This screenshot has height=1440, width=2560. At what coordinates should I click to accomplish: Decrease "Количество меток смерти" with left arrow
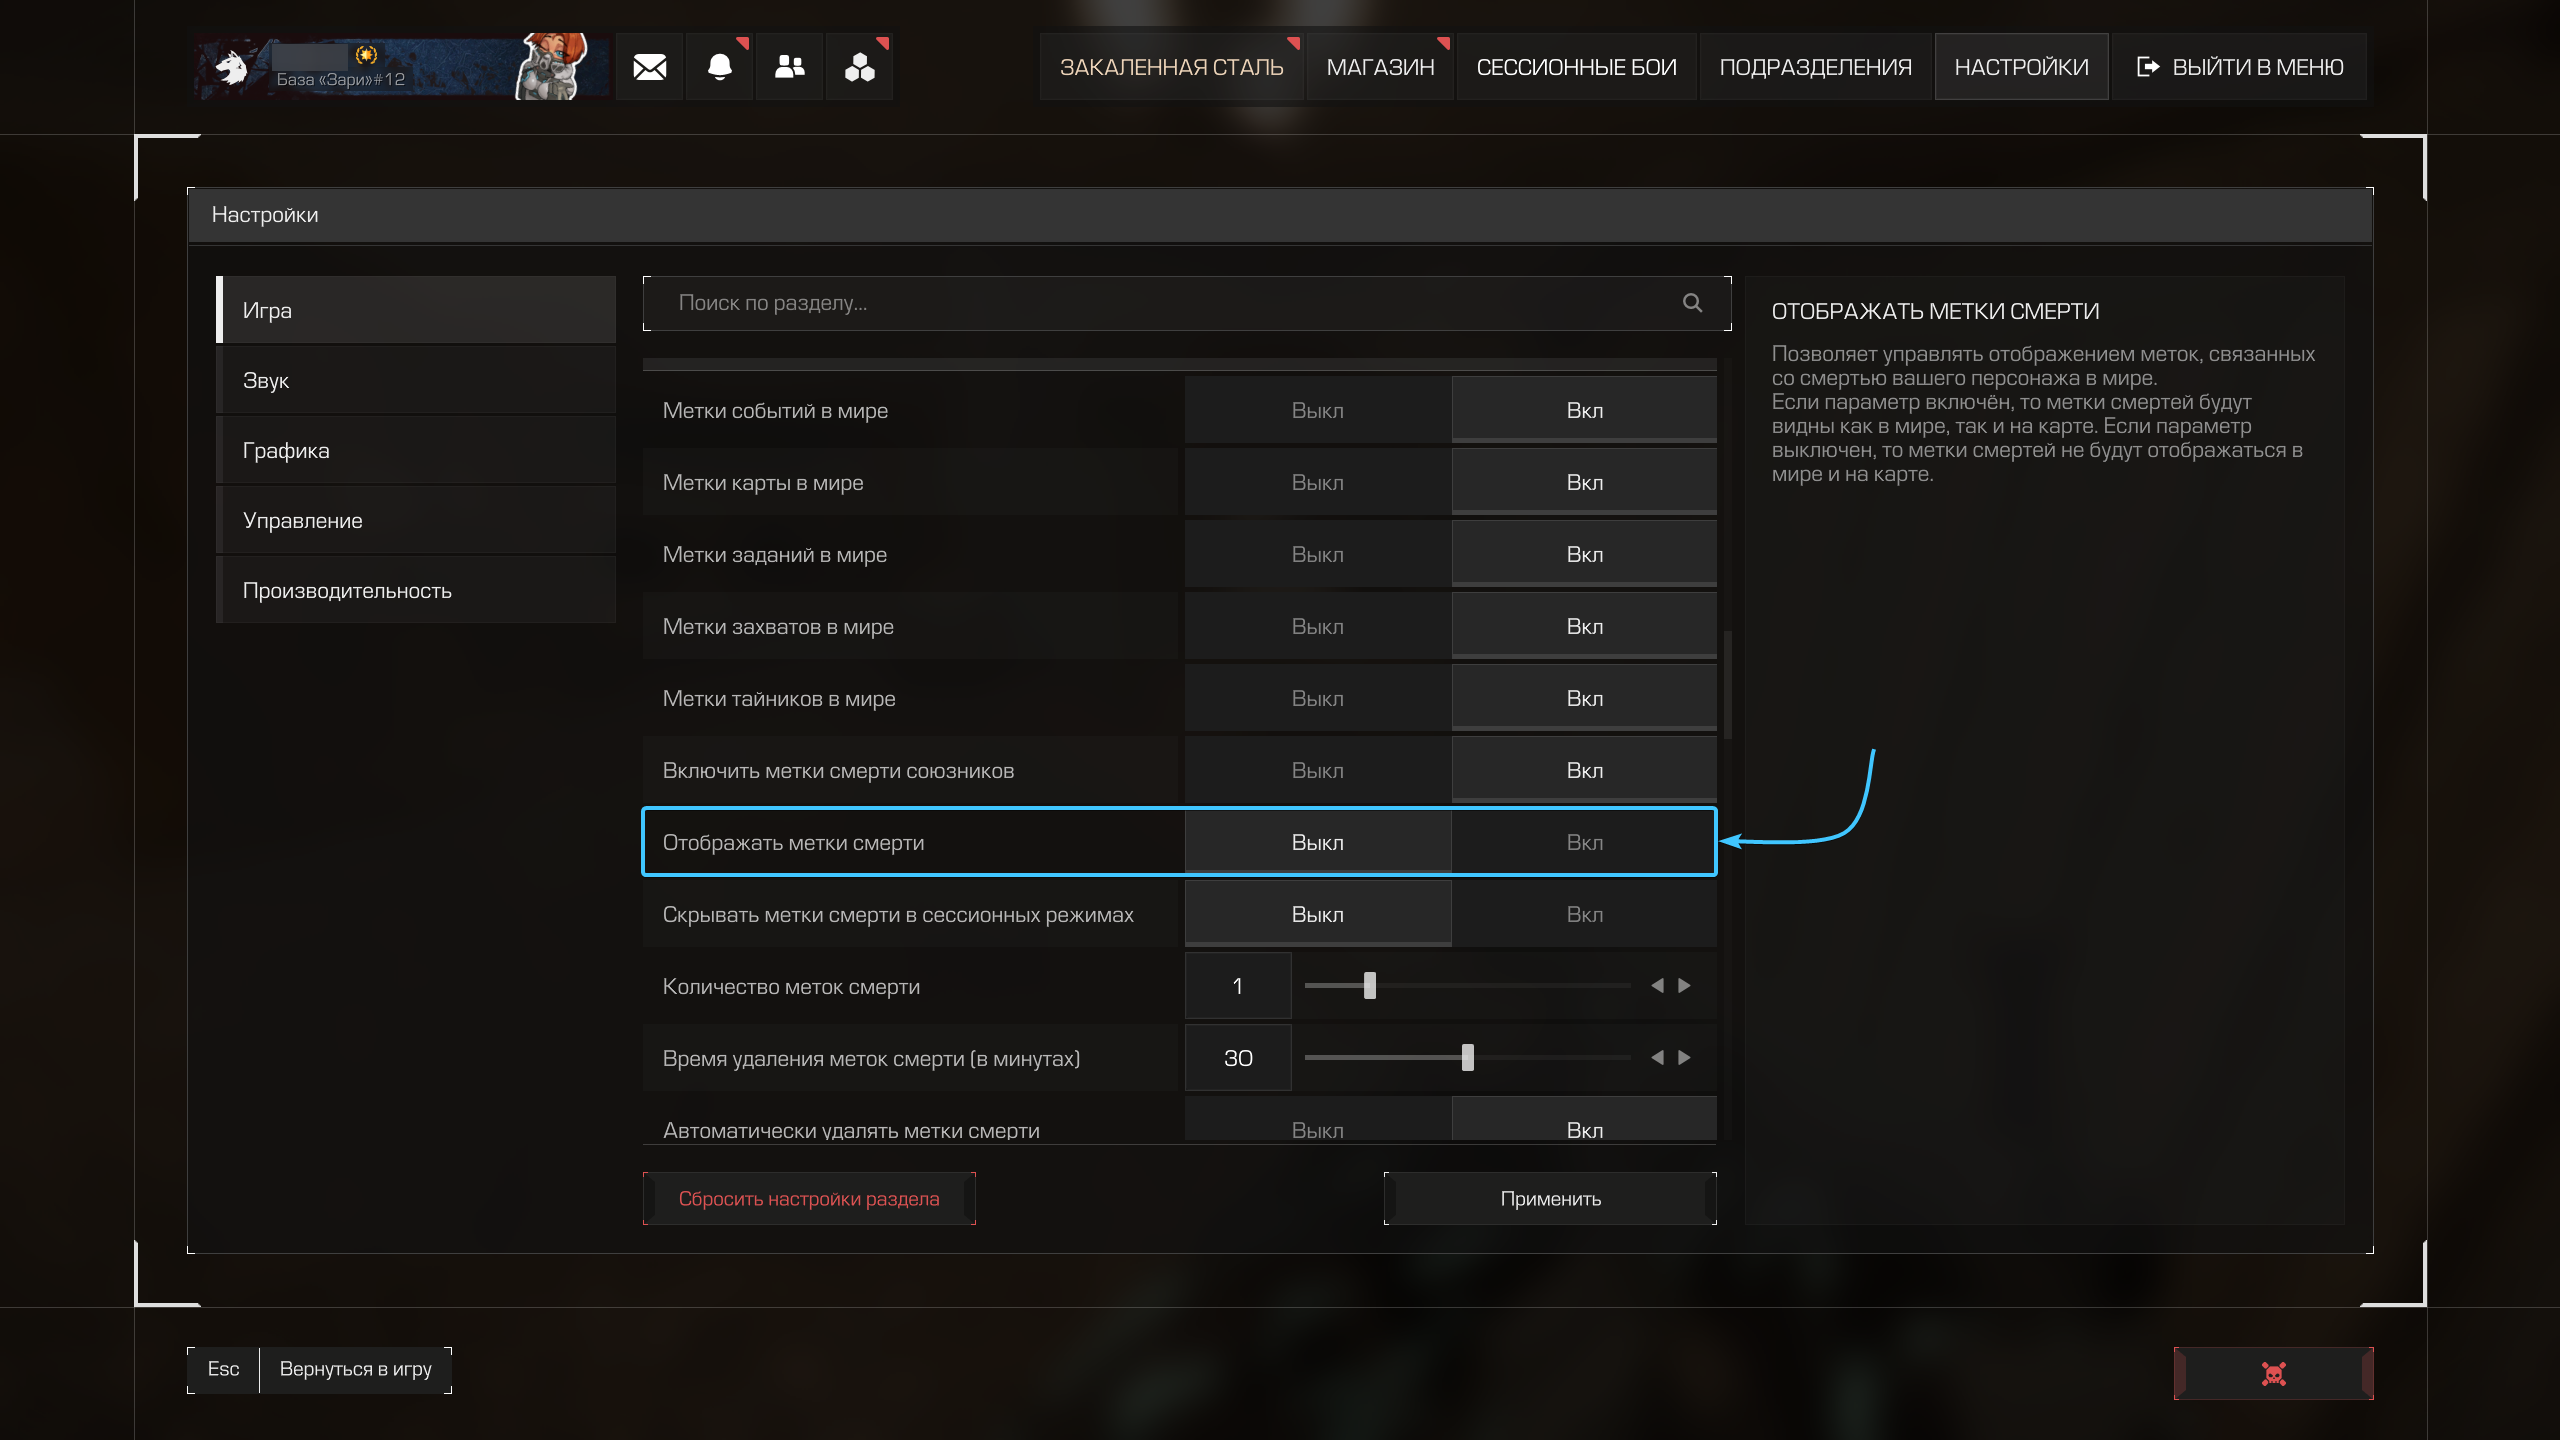(x=1657, y=986)
